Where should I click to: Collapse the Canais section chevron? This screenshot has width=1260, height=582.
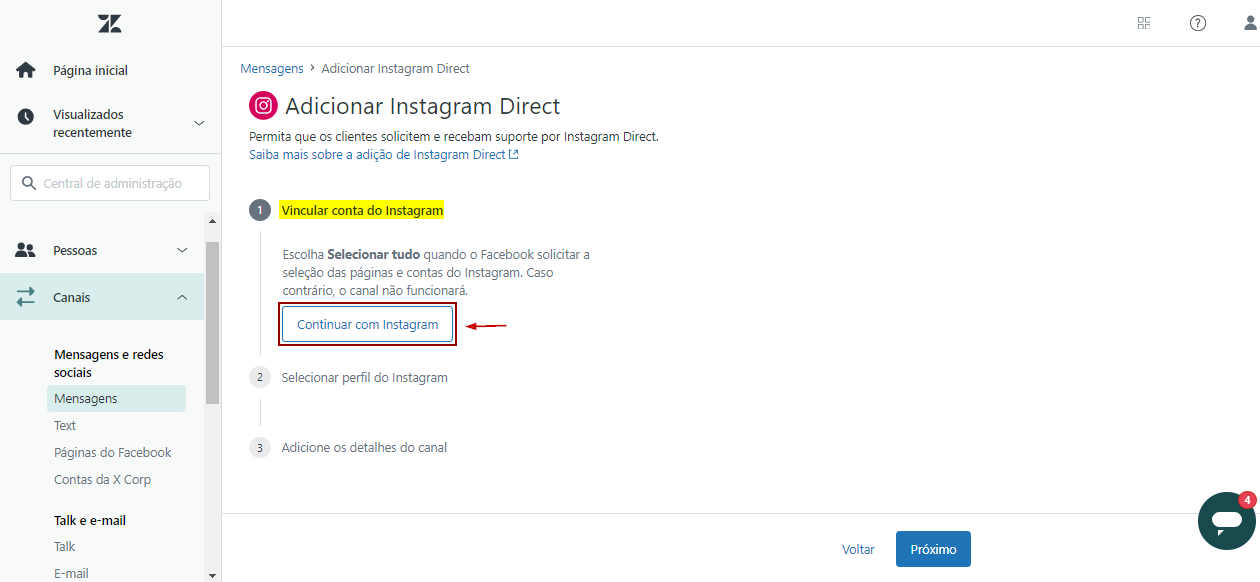pyautogui.click(x=182, y=297)
